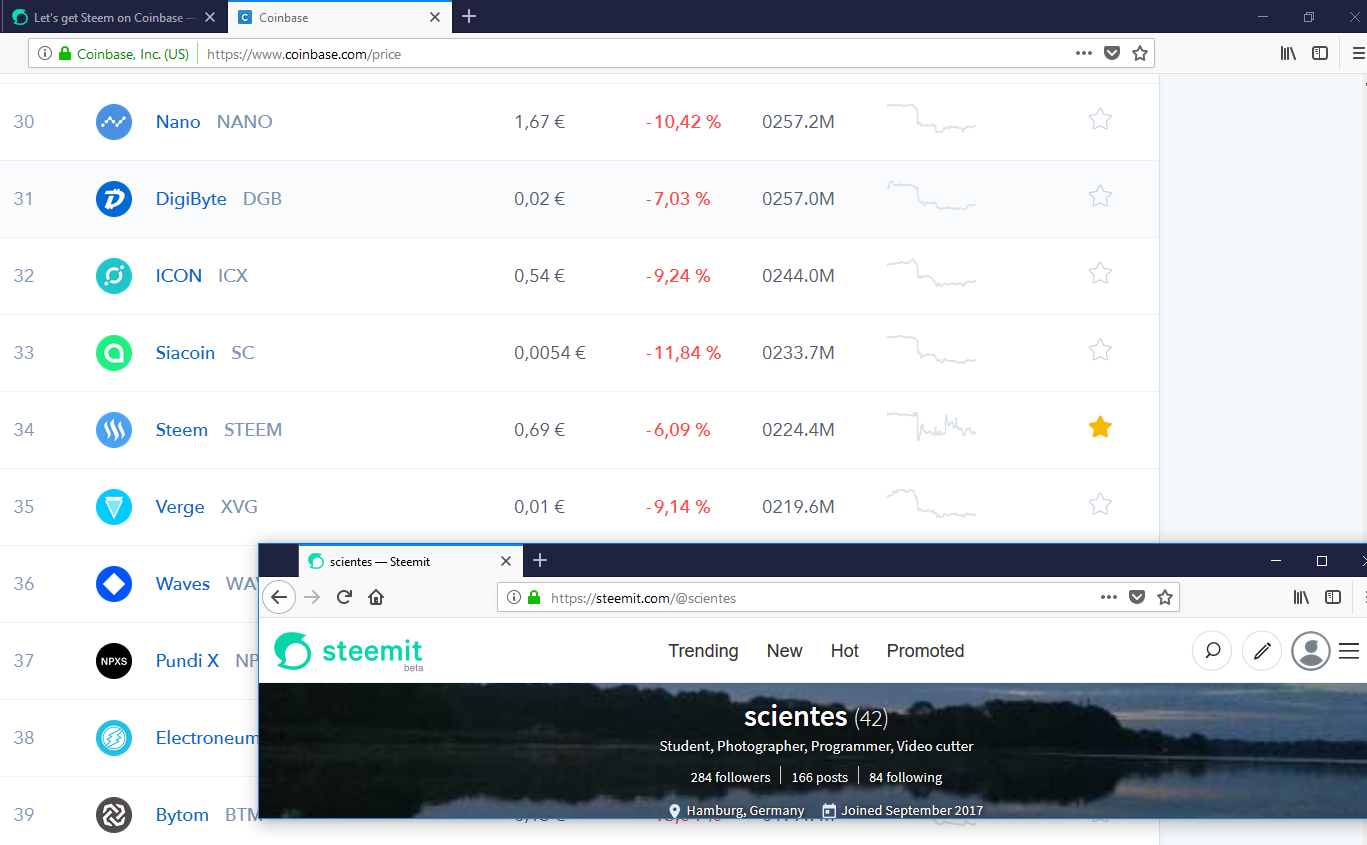Go to home page in Steemit browser window

click(x=376, y=597)
